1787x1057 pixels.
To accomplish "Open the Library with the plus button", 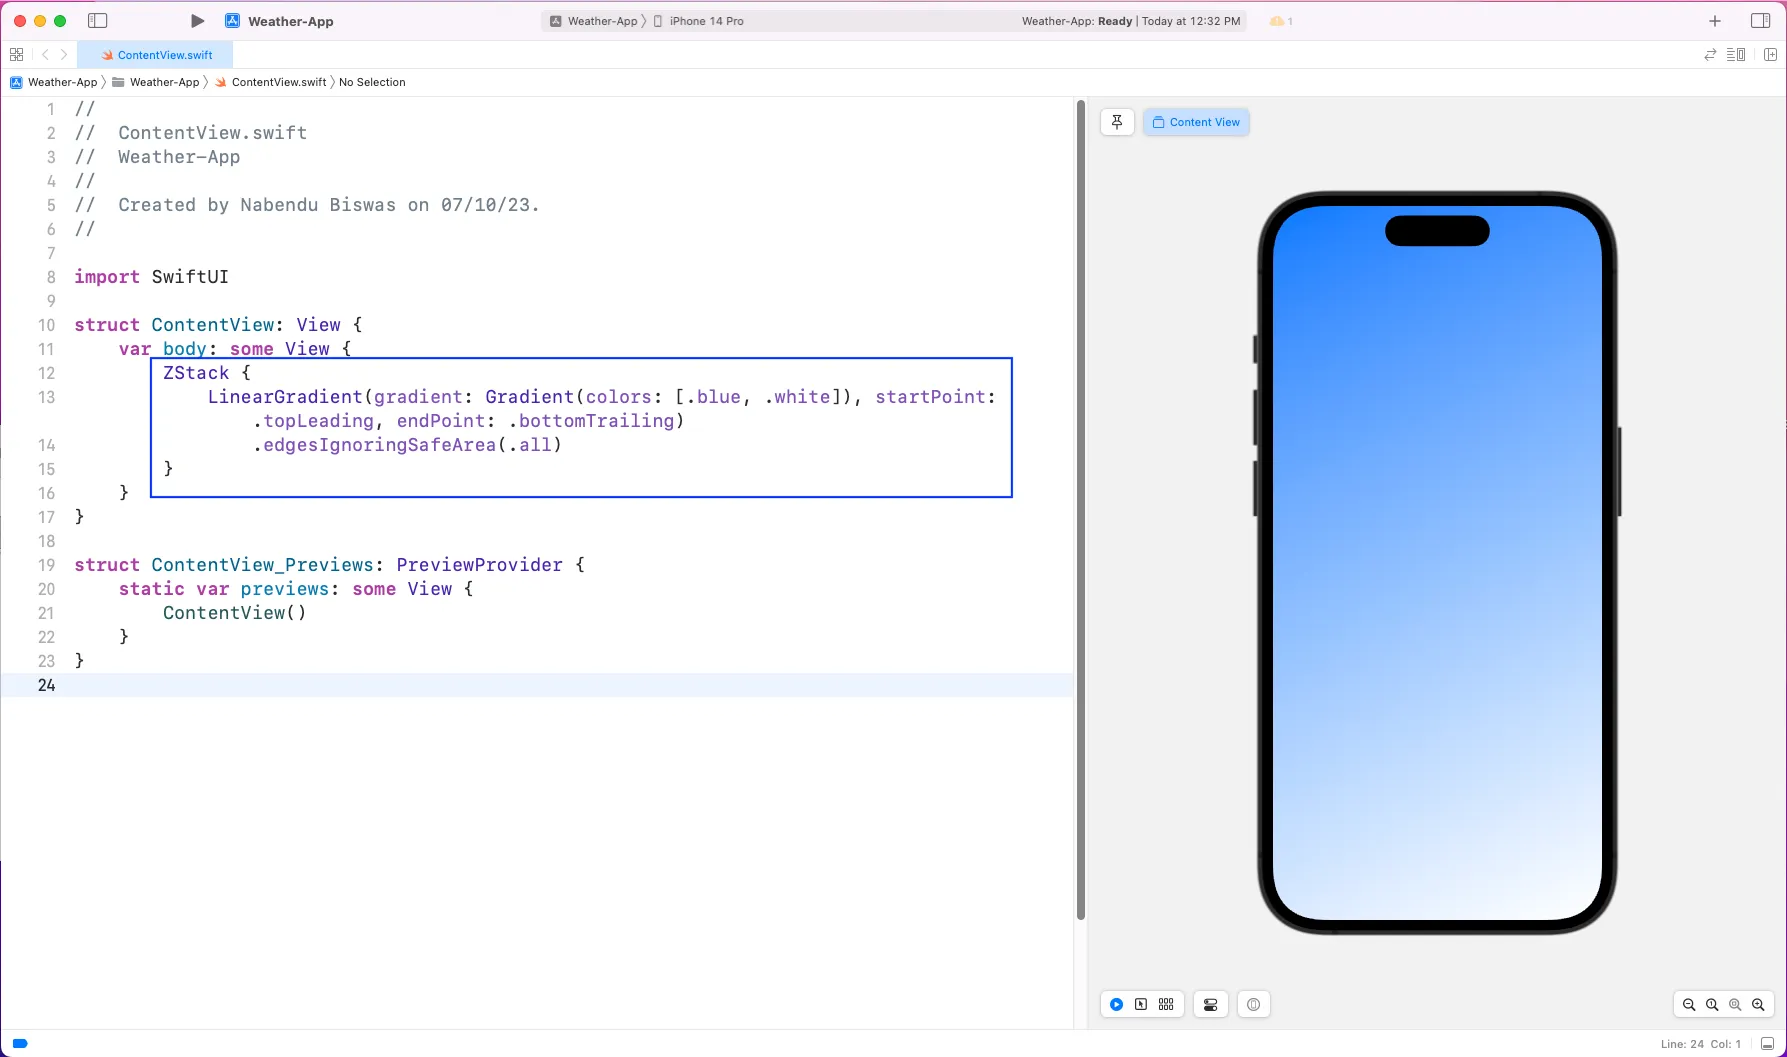I will 1715,21.
